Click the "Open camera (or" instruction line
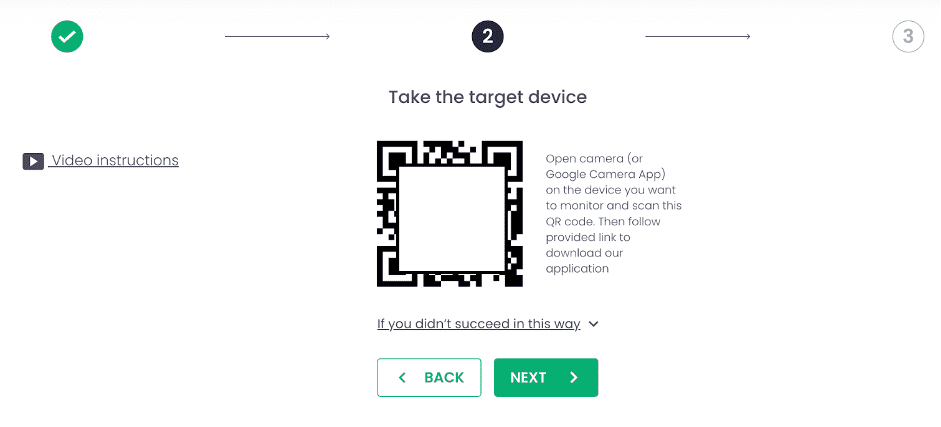 pyautogui.click(x=588, y=159)
